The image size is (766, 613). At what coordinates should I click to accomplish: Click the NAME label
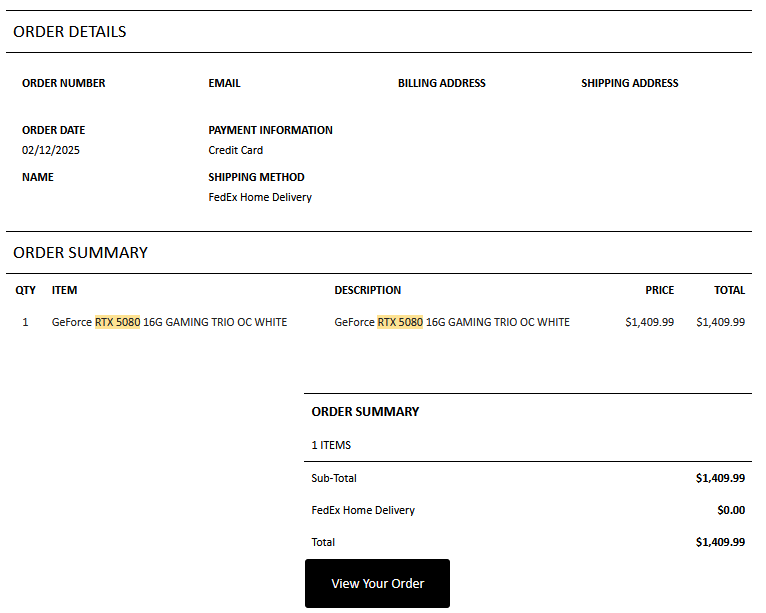tap(38, 177)
